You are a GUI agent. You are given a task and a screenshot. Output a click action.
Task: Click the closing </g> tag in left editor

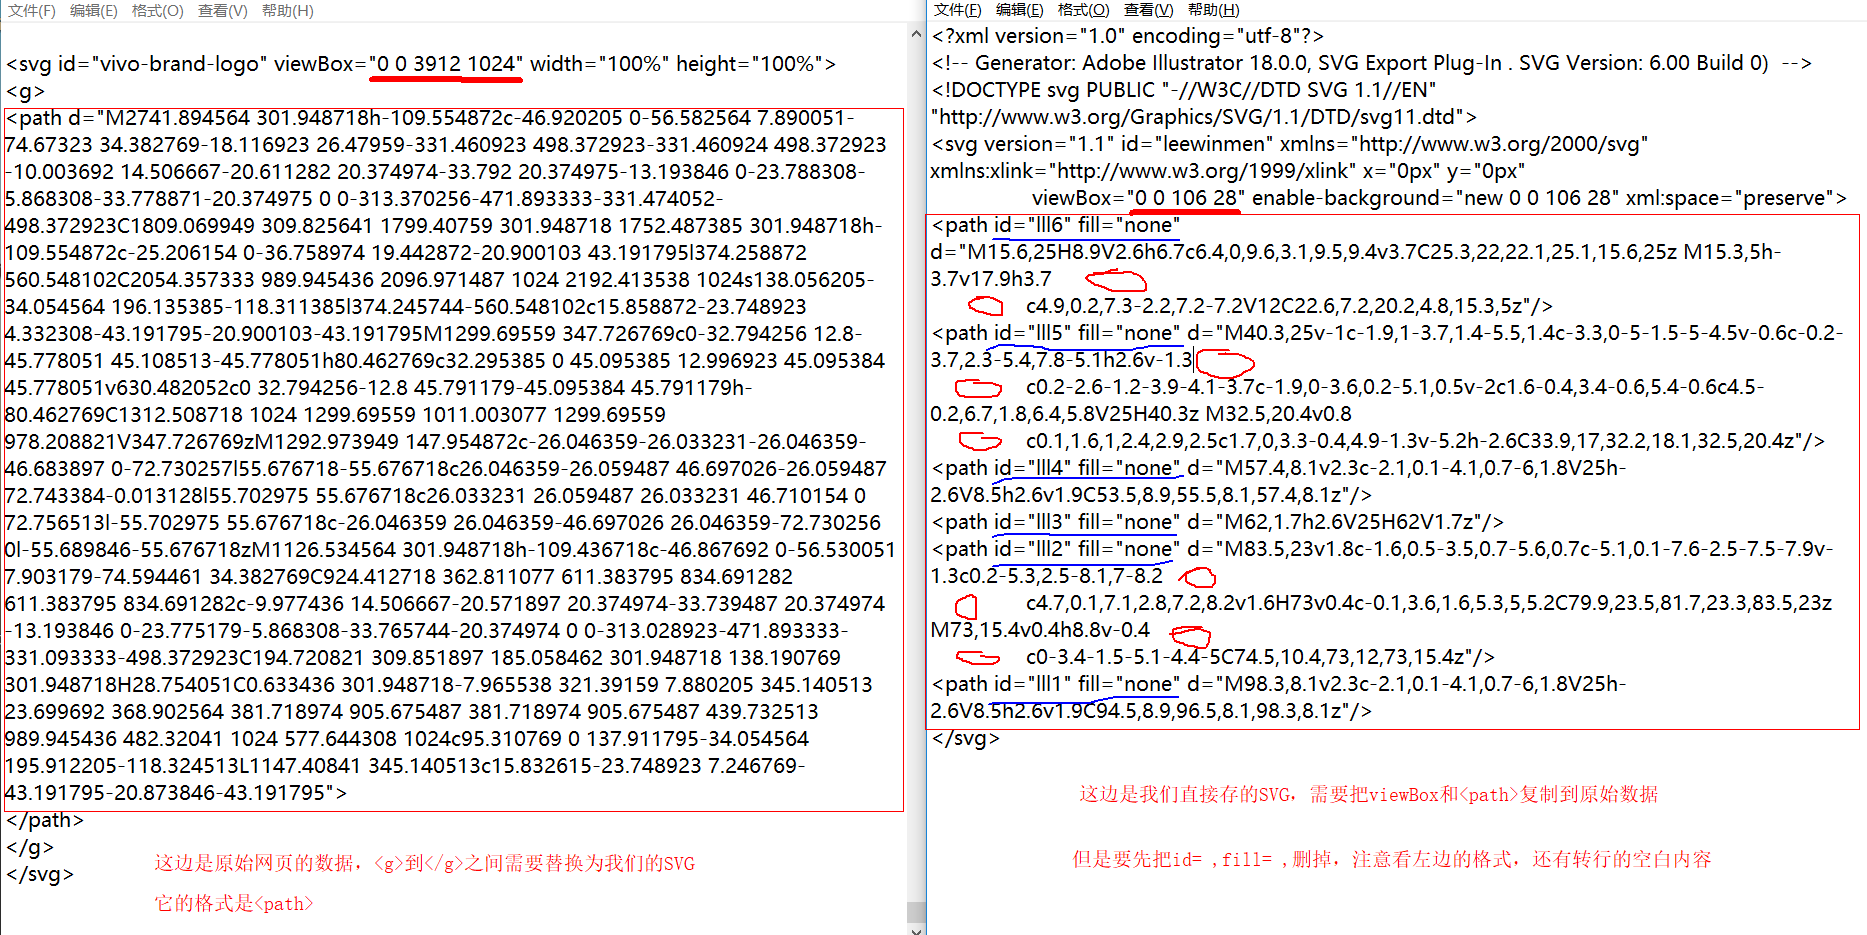30,847
